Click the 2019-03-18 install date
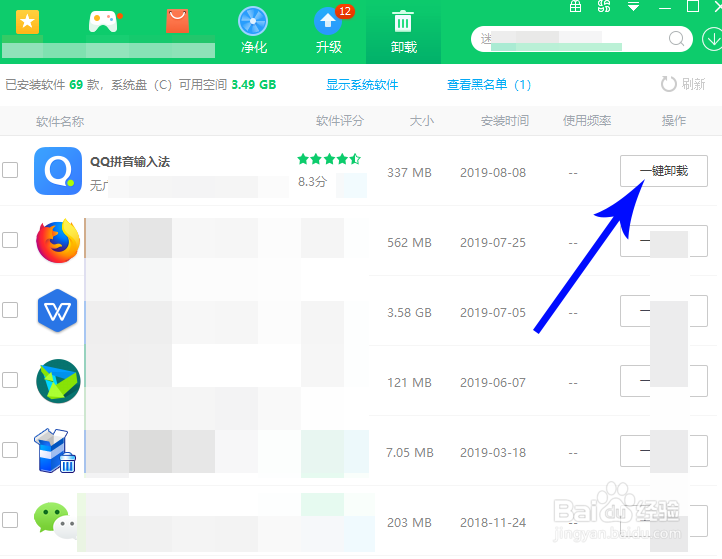Image resolution: width=722 pixels, height=559 pixels. (x=493, y=453)
